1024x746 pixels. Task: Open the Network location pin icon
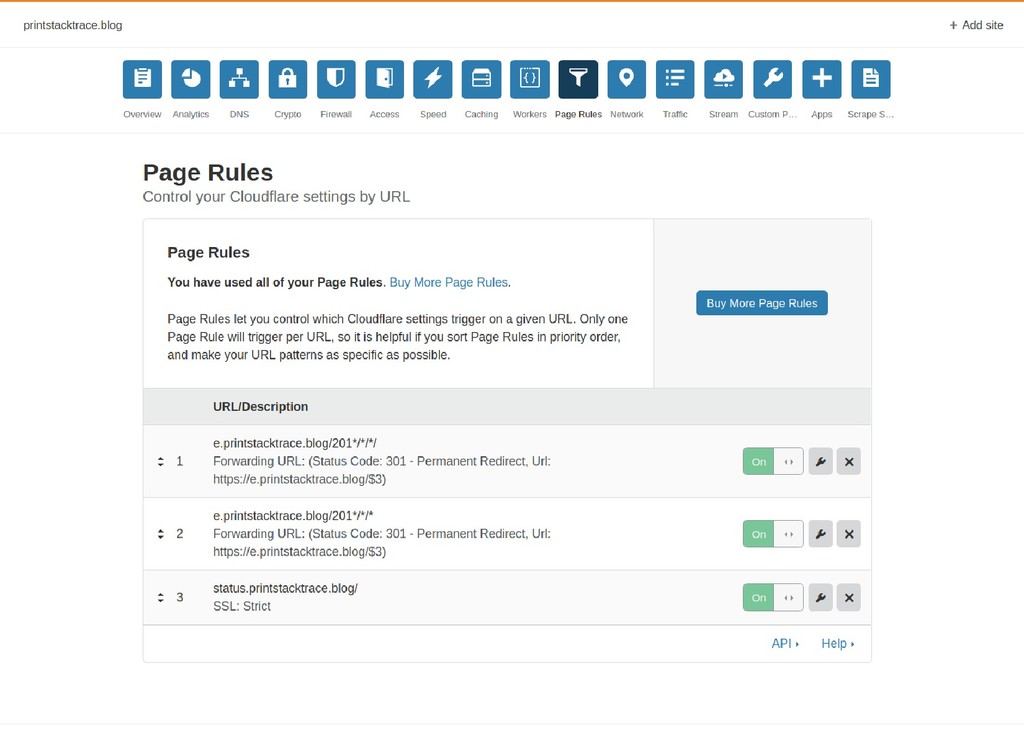pyautogui.click(x=627, y=79)
